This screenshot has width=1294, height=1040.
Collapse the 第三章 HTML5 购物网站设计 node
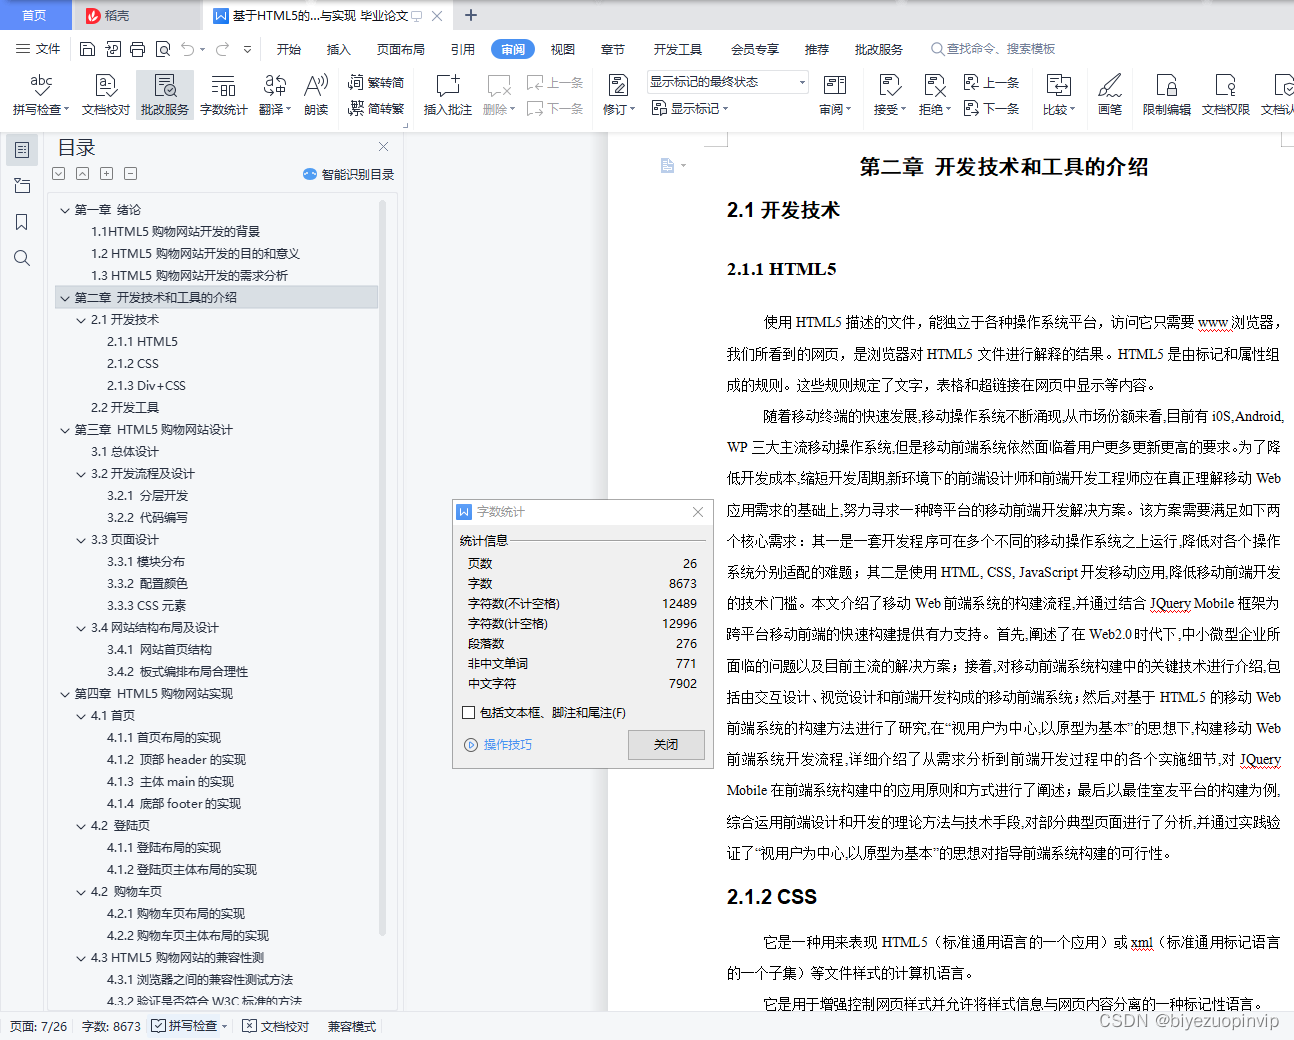(x=65, y=430)
